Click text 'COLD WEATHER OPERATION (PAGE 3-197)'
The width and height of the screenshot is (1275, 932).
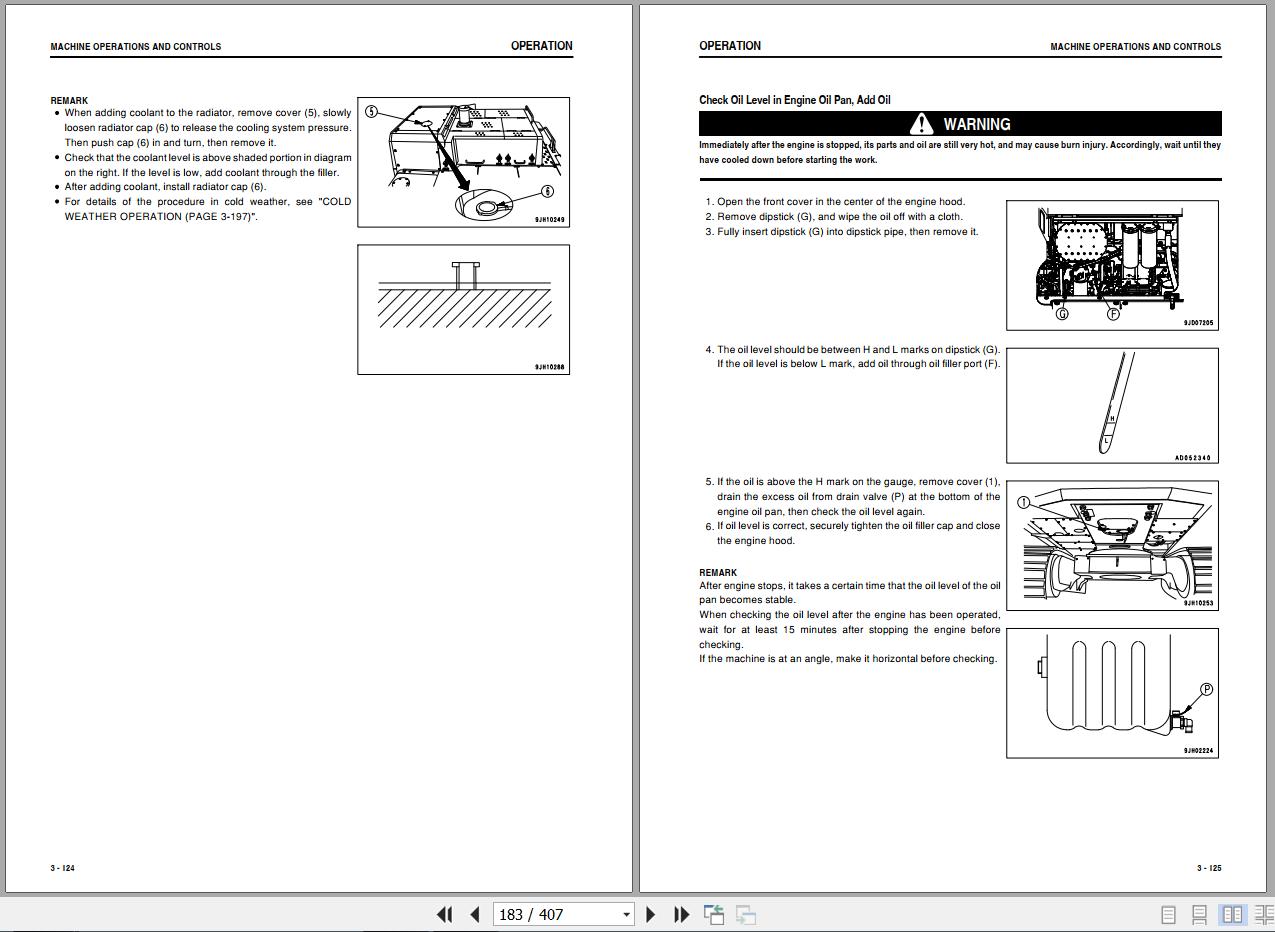pos(208,209)
